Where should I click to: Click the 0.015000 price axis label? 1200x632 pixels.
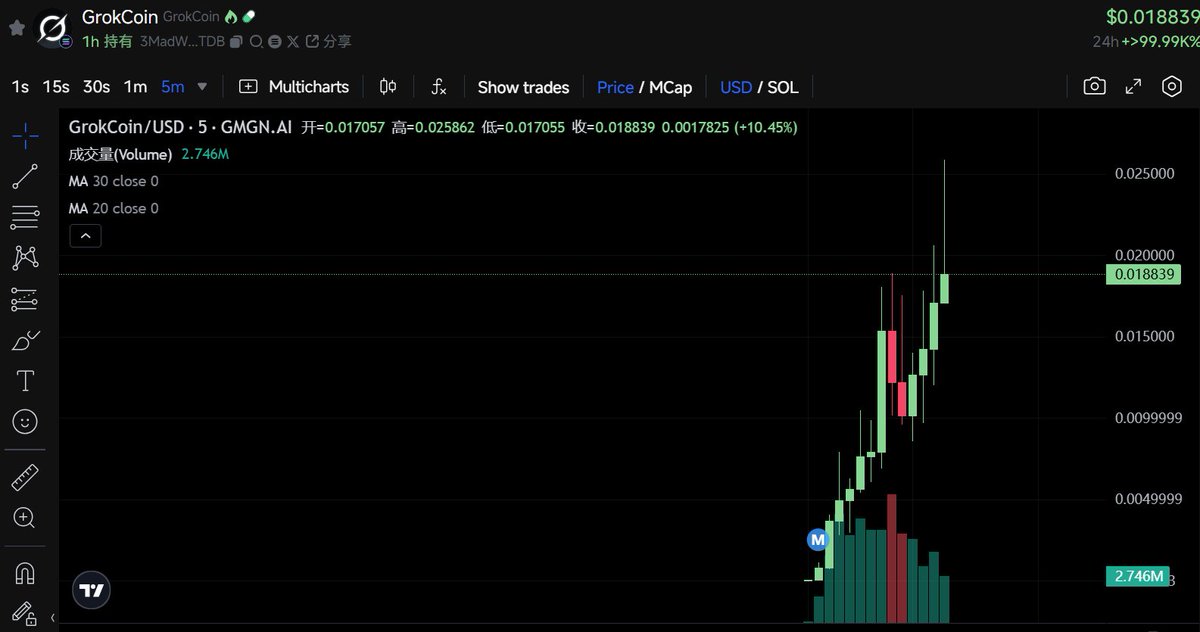[1144, 336]
